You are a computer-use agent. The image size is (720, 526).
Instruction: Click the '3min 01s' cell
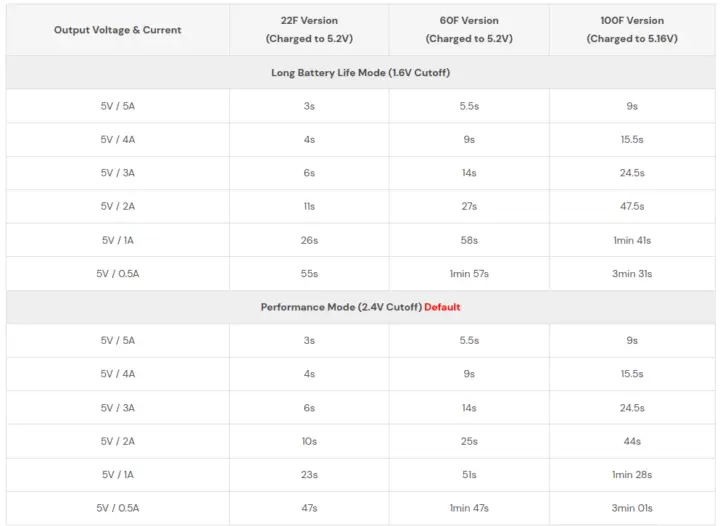(632, 508)
